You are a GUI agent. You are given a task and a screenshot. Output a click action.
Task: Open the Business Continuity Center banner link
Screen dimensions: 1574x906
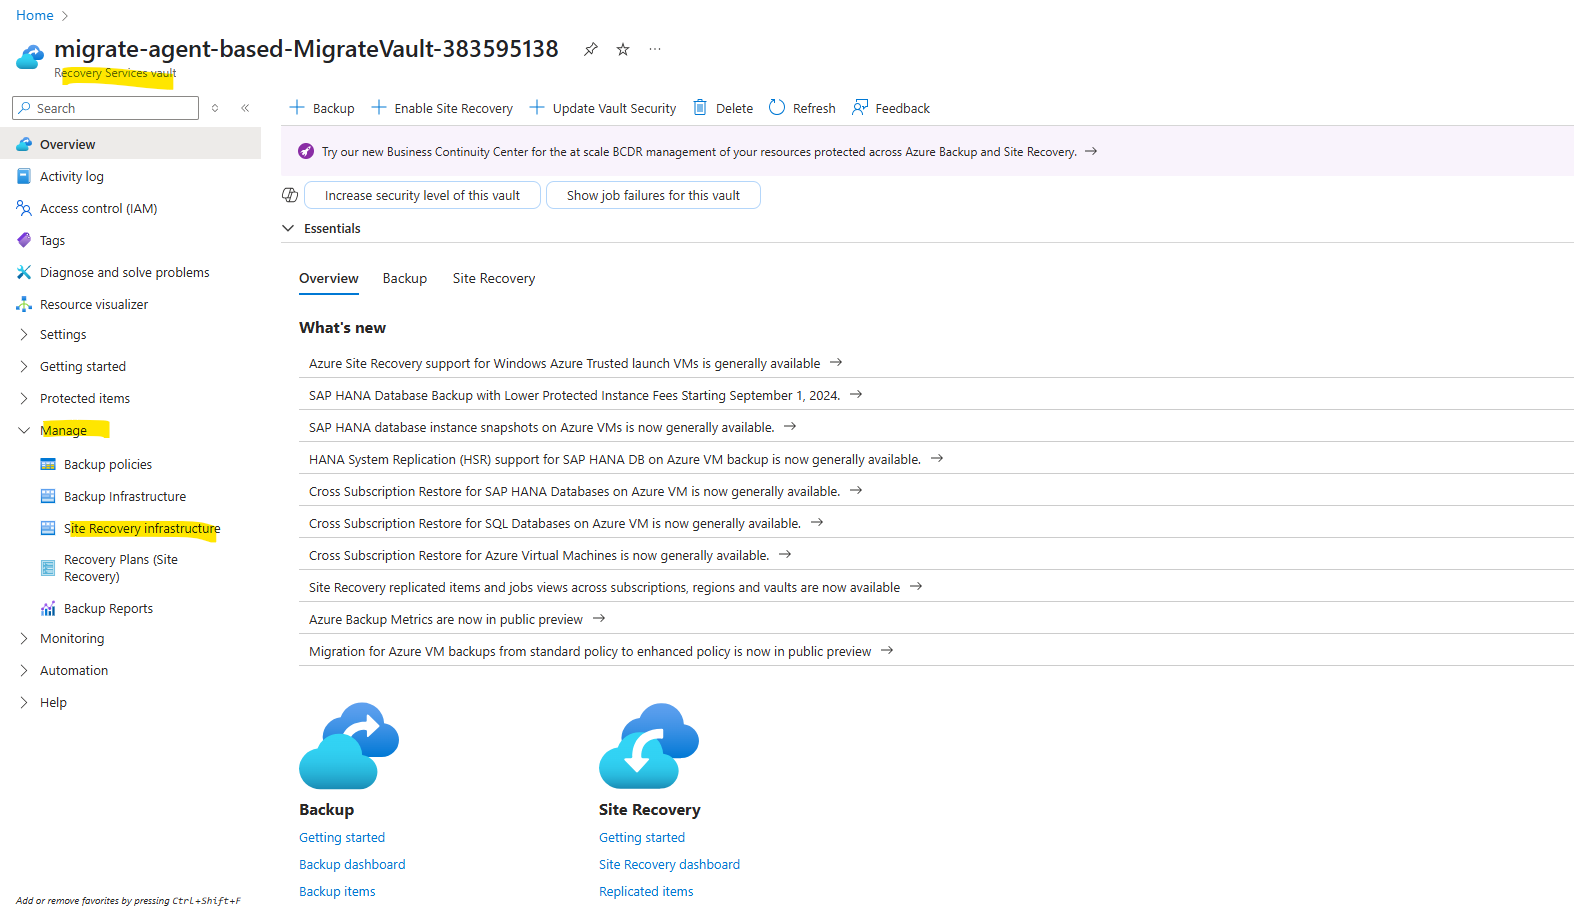pos(709,152)
